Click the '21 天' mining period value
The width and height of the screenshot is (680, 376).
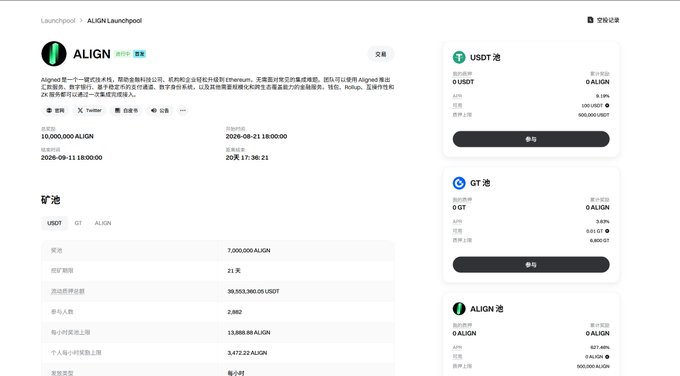point(234,271)
